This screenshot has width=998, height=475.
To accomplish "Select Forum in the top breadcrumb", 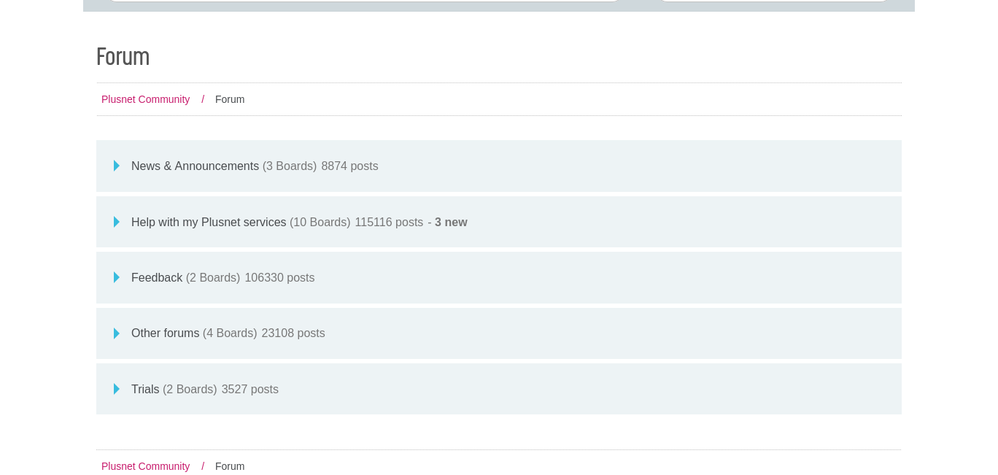I will click(229, 100).
